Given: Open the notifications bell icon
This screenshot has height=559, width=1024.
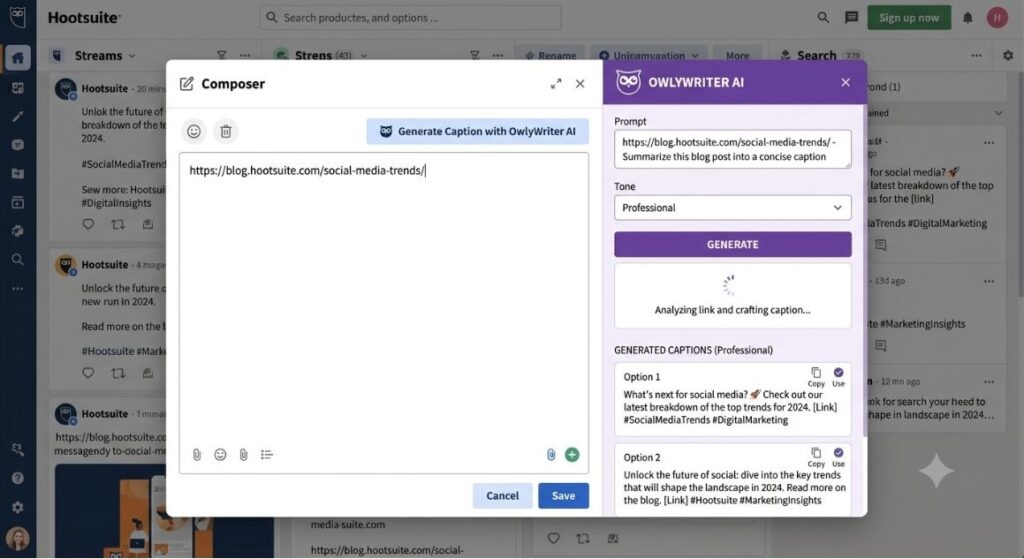Looking at the screenshot, I should 968,18.
